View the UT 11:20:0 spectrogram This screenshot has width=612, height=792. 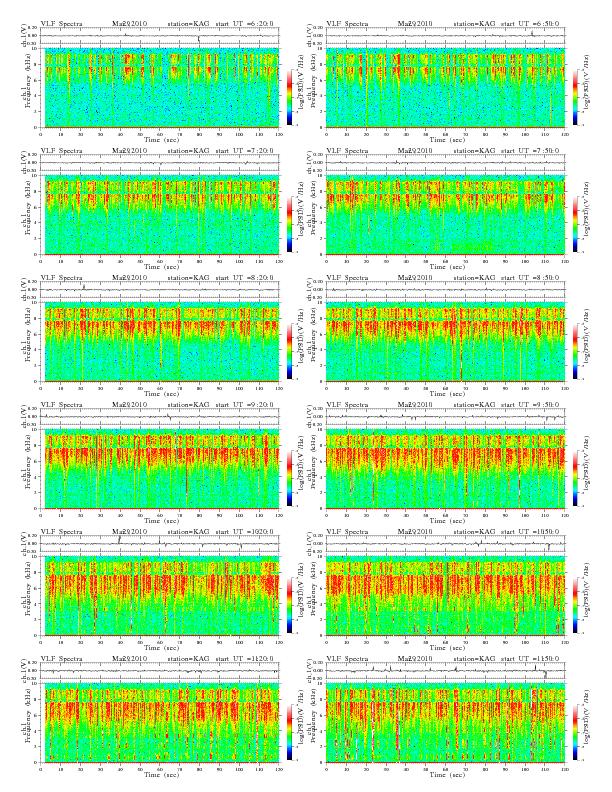point(162,723)
